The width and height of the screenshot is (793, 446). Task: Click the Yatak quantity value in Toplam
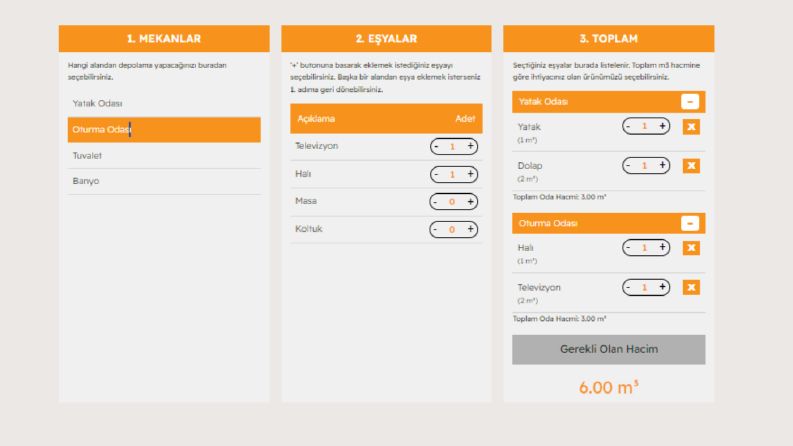click(644, 126)
